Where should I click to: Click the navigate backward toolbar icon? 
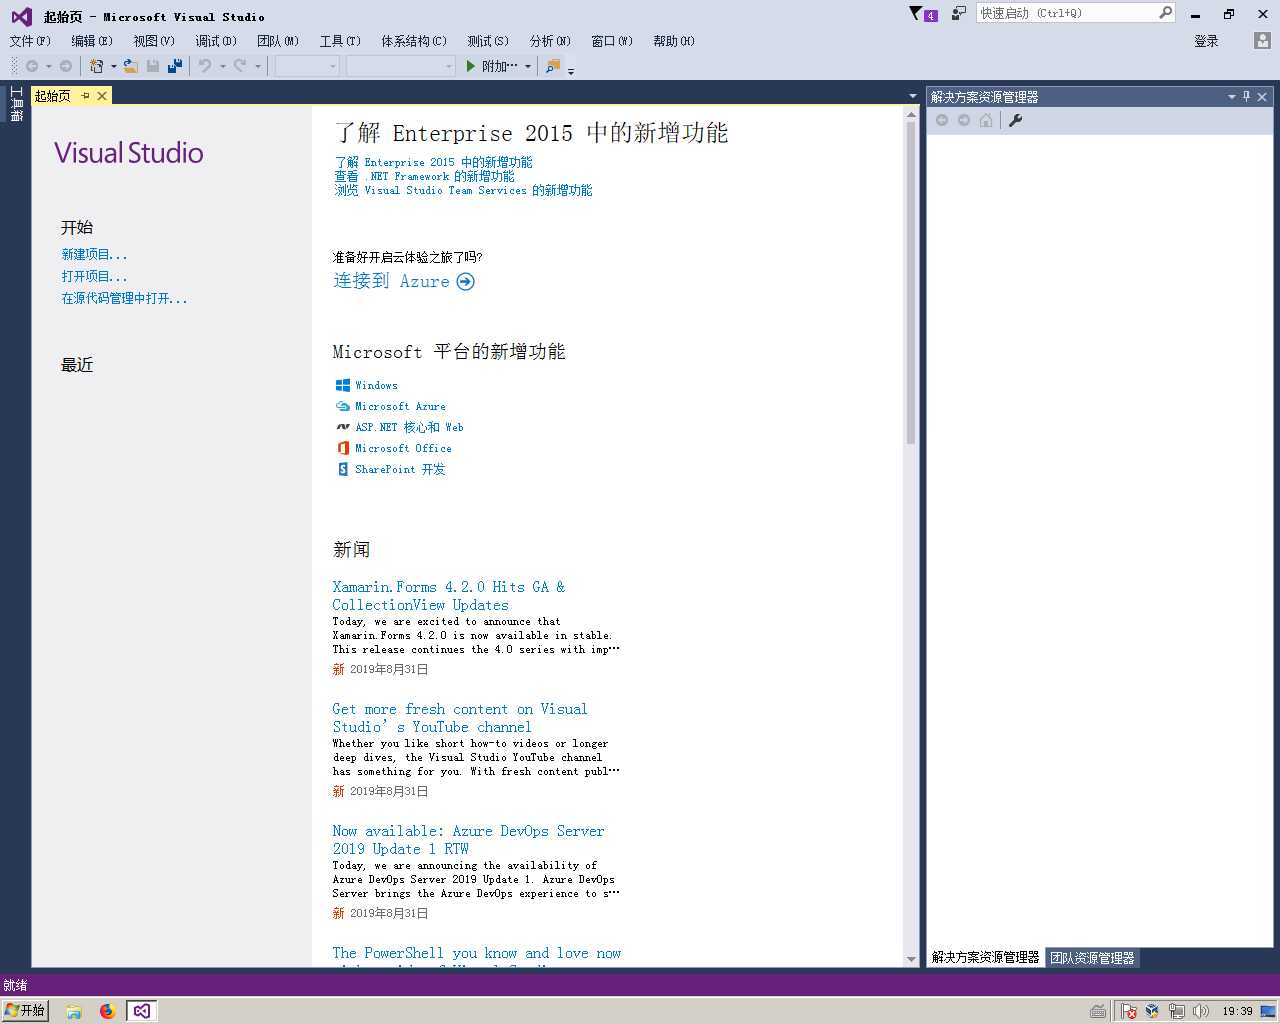(32, 66)
